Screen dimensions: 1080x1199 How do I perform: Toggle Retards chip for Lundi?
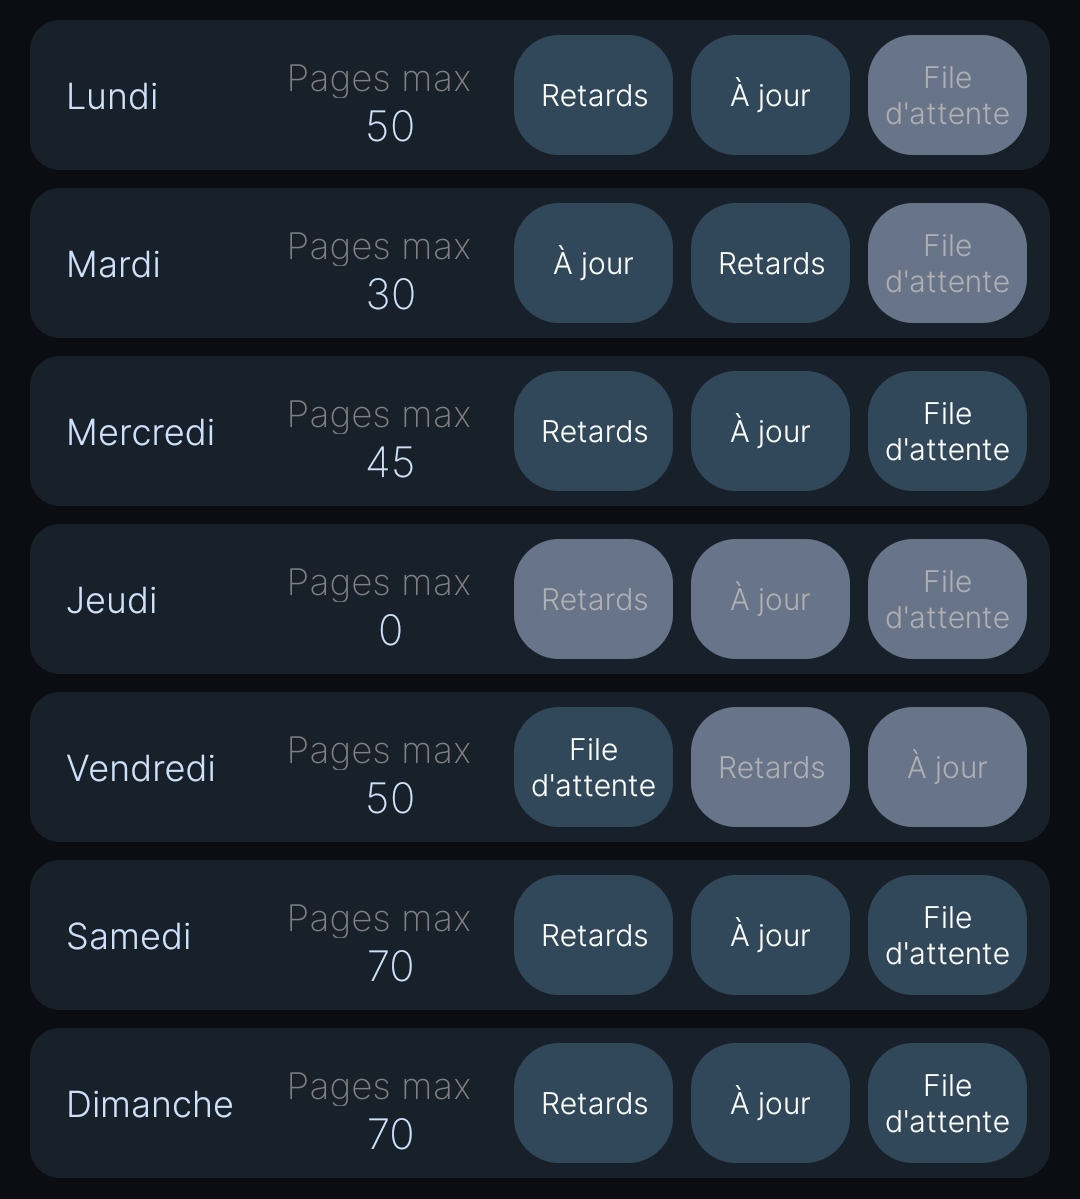[x=594, y=95]
